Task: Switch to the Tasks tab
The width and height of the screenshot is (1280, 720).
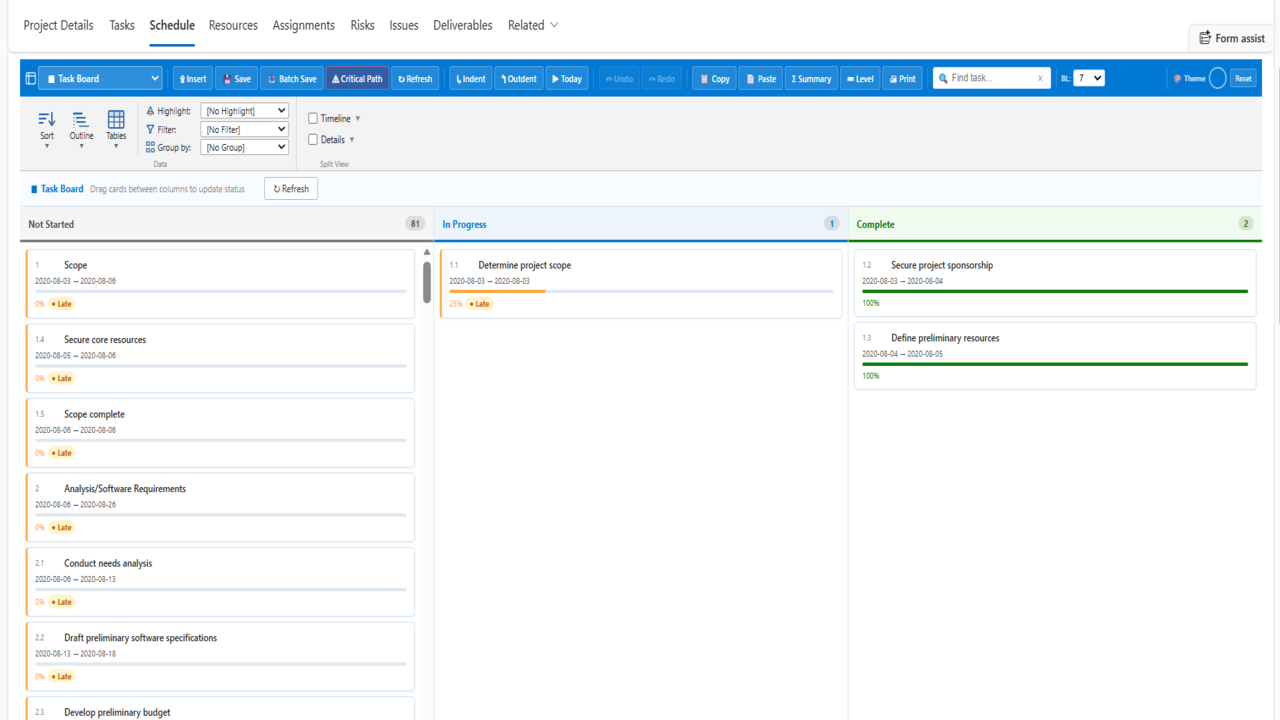Action: (122, 25)
